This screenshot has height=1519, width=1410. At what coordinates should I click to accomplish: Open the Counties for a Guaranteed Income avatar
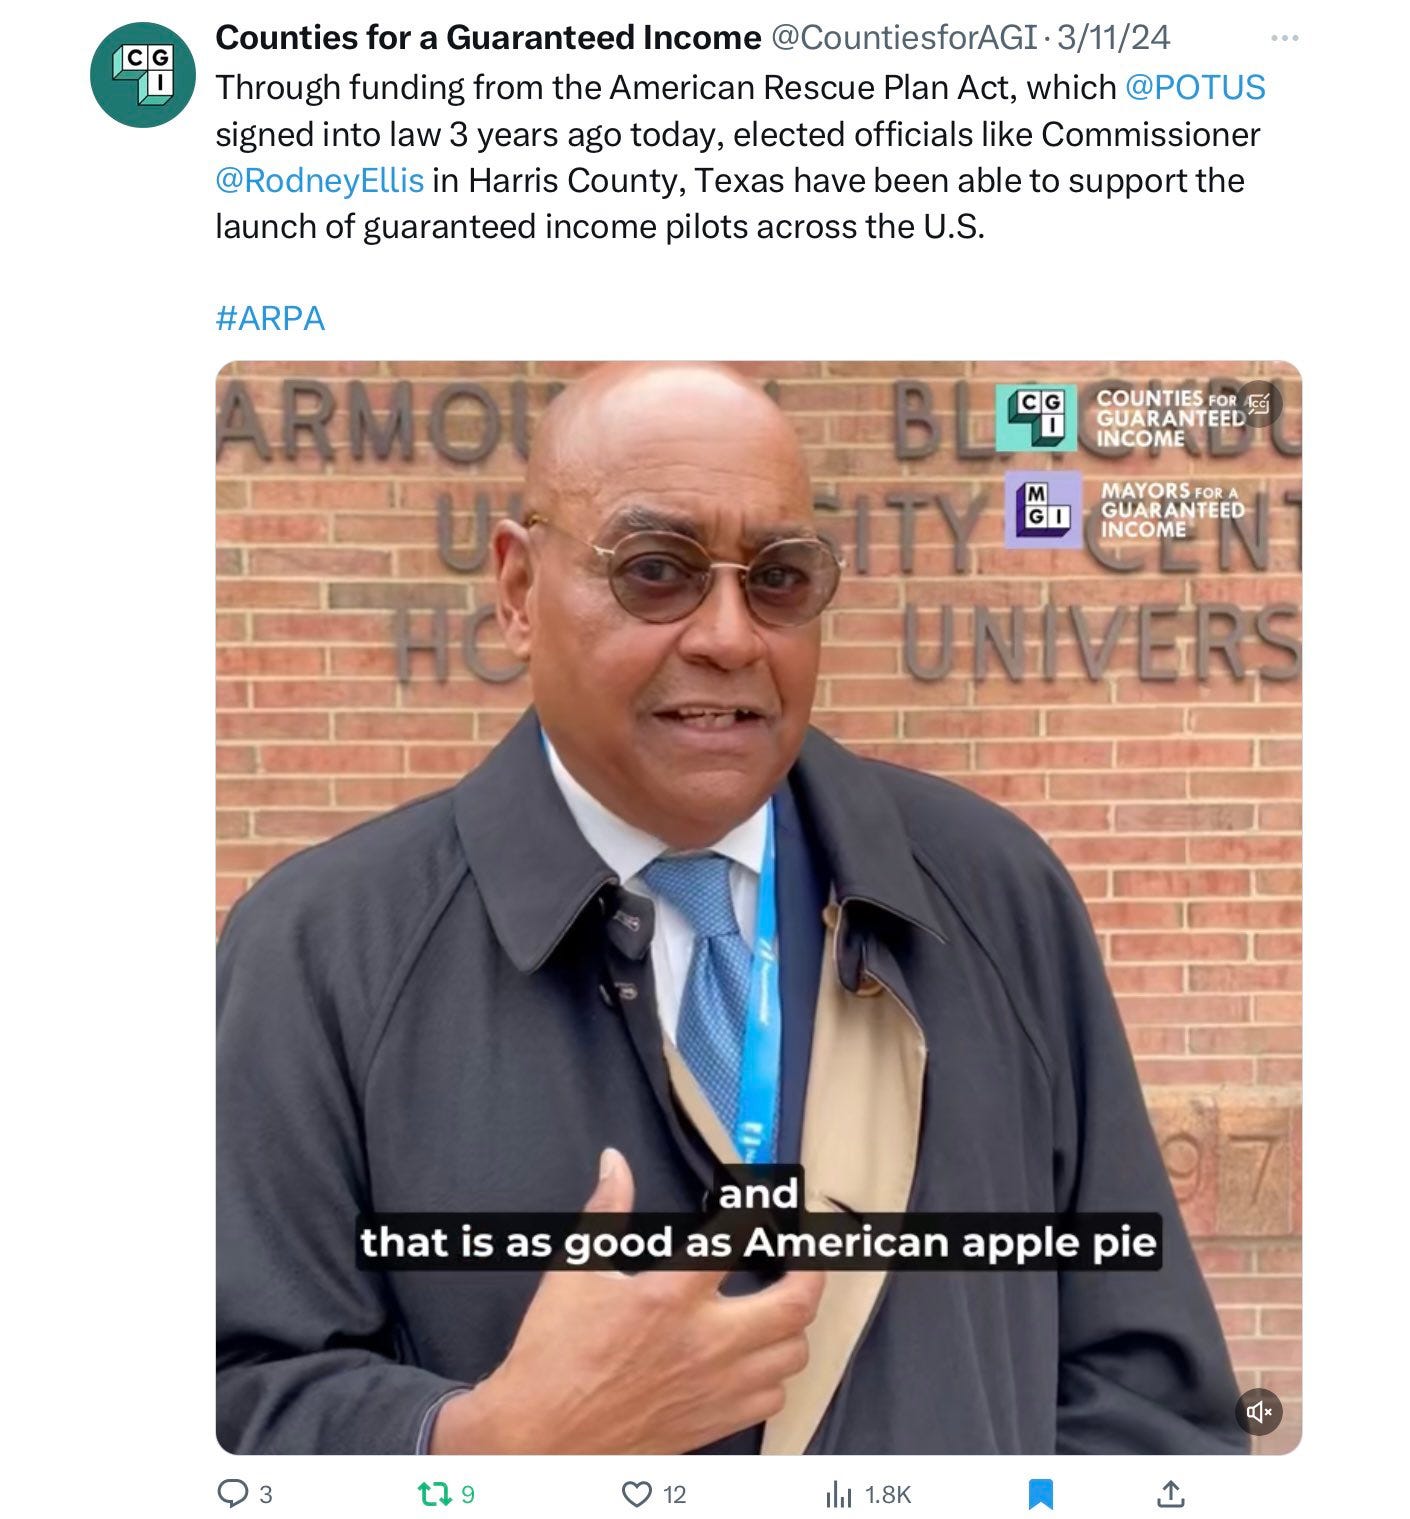click(x=142, y=75)
